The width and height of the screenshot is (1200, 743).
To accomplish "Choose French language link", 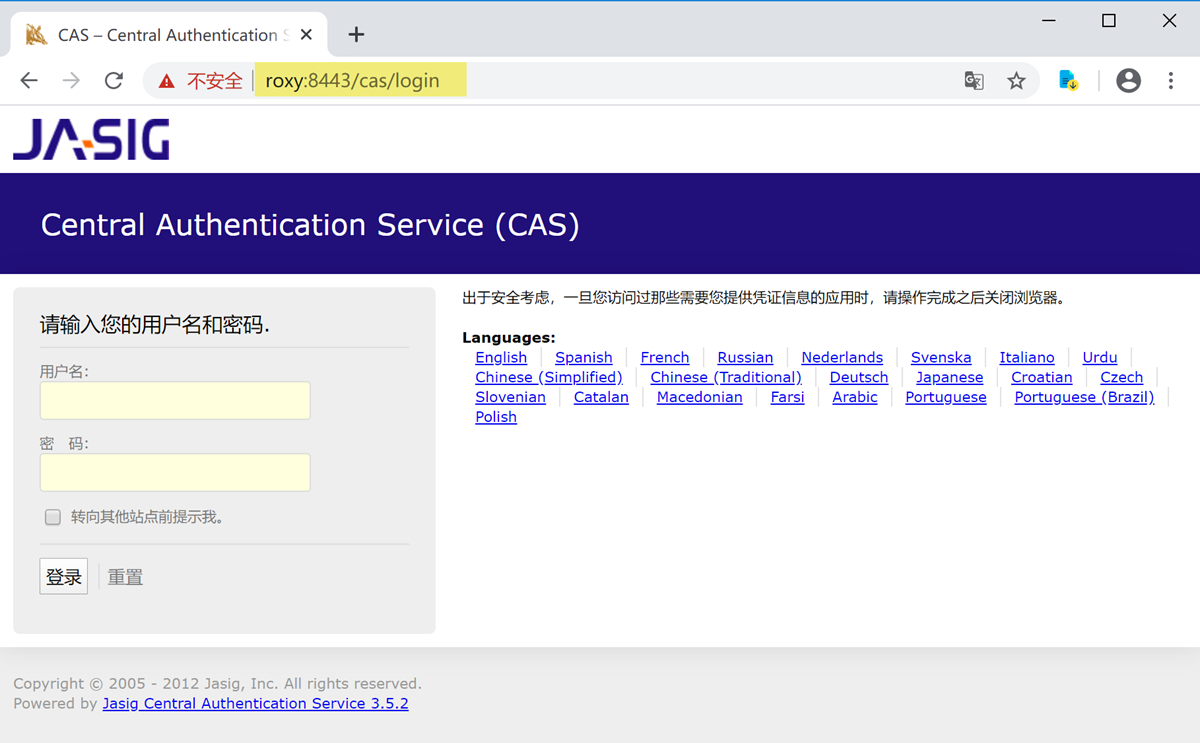I will click(x=665, y=357).
